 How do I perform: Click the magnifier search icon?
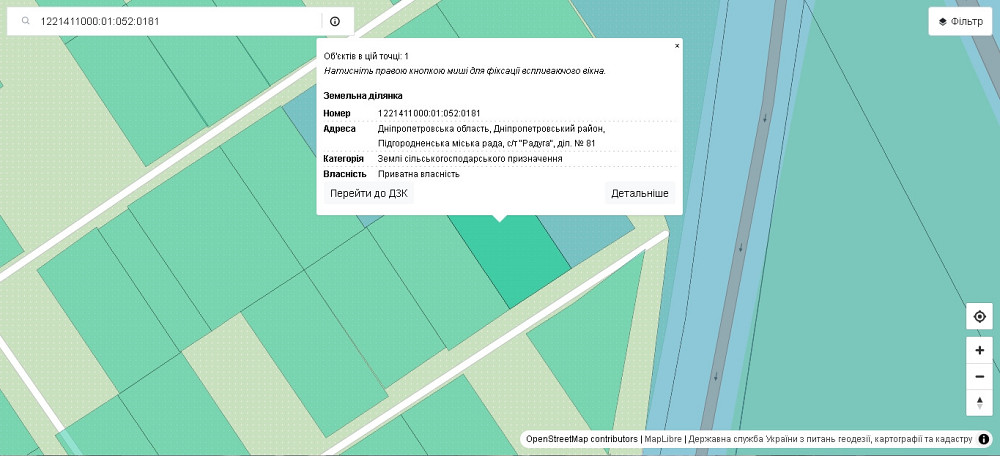[x=25, y=21]
